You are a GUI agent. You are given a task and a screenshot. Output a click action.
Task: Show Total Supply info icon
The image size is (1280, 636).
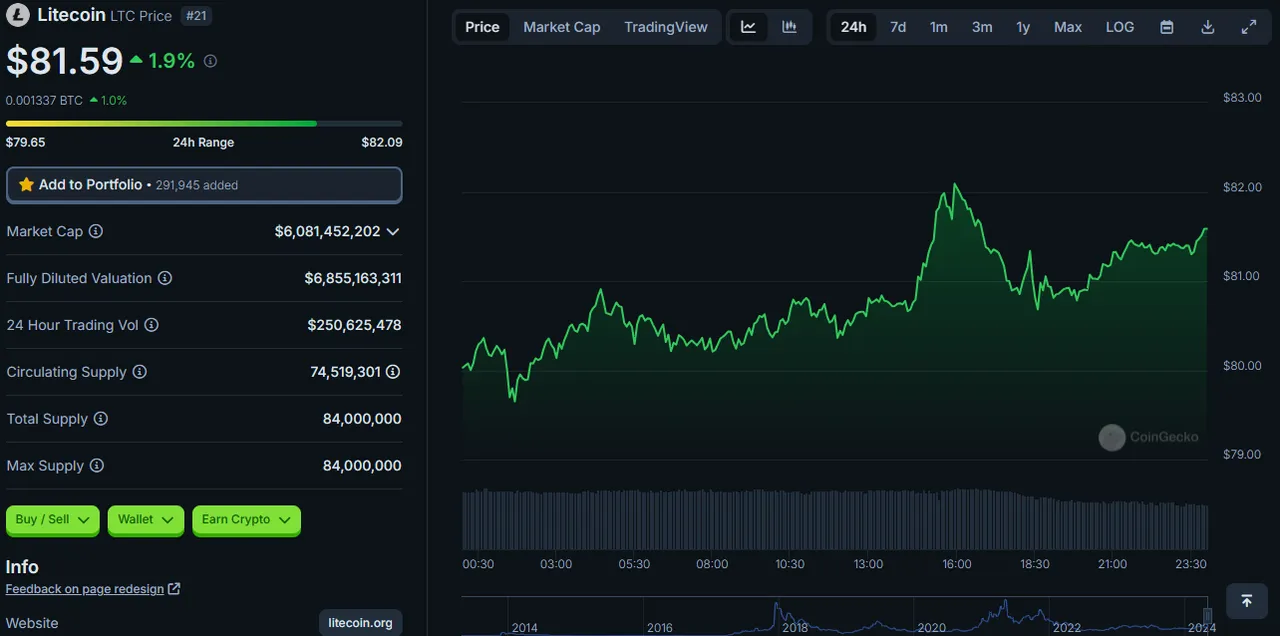(101, 419)
